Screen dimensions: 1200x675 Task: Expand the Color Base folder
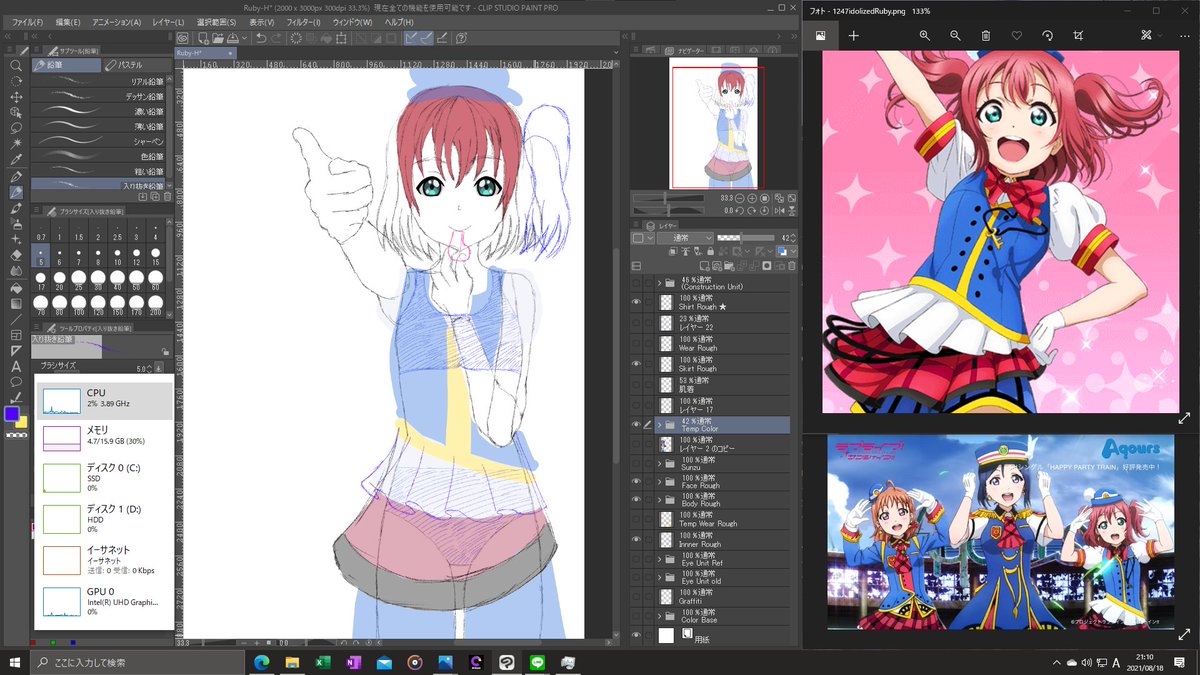click(x=659, y=616)
